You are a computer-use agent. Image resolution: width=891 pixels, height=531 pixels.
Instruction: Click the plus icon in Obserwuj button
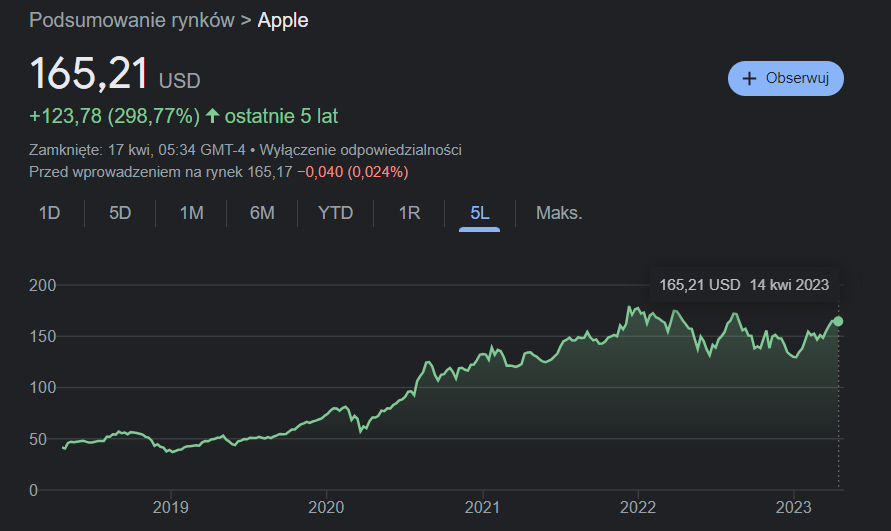click(x=748, y=78)
